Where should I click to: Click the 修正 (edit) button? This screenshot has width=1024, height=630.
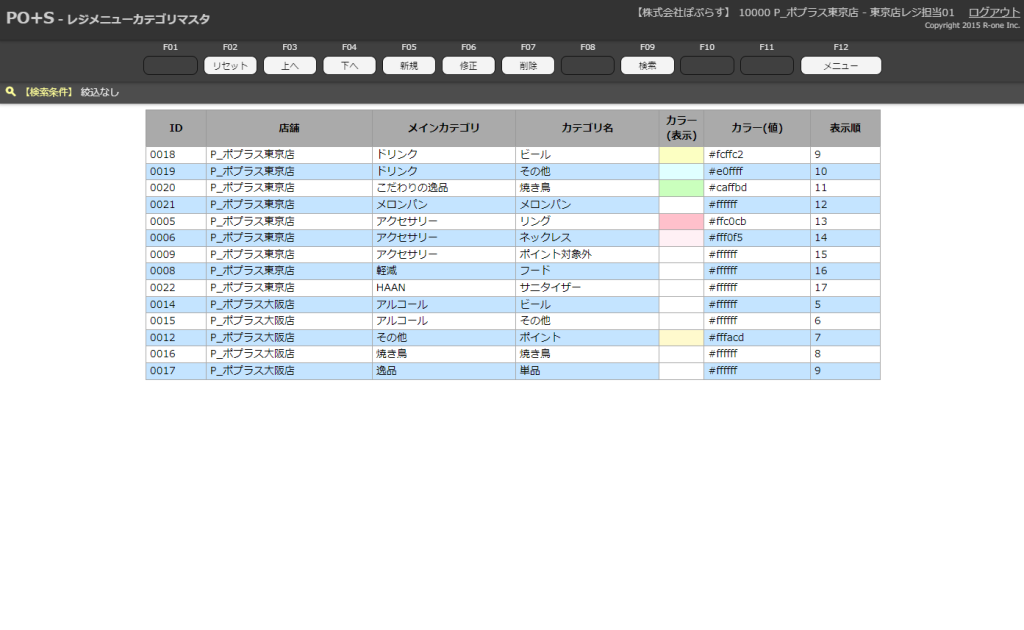[468, 66]
